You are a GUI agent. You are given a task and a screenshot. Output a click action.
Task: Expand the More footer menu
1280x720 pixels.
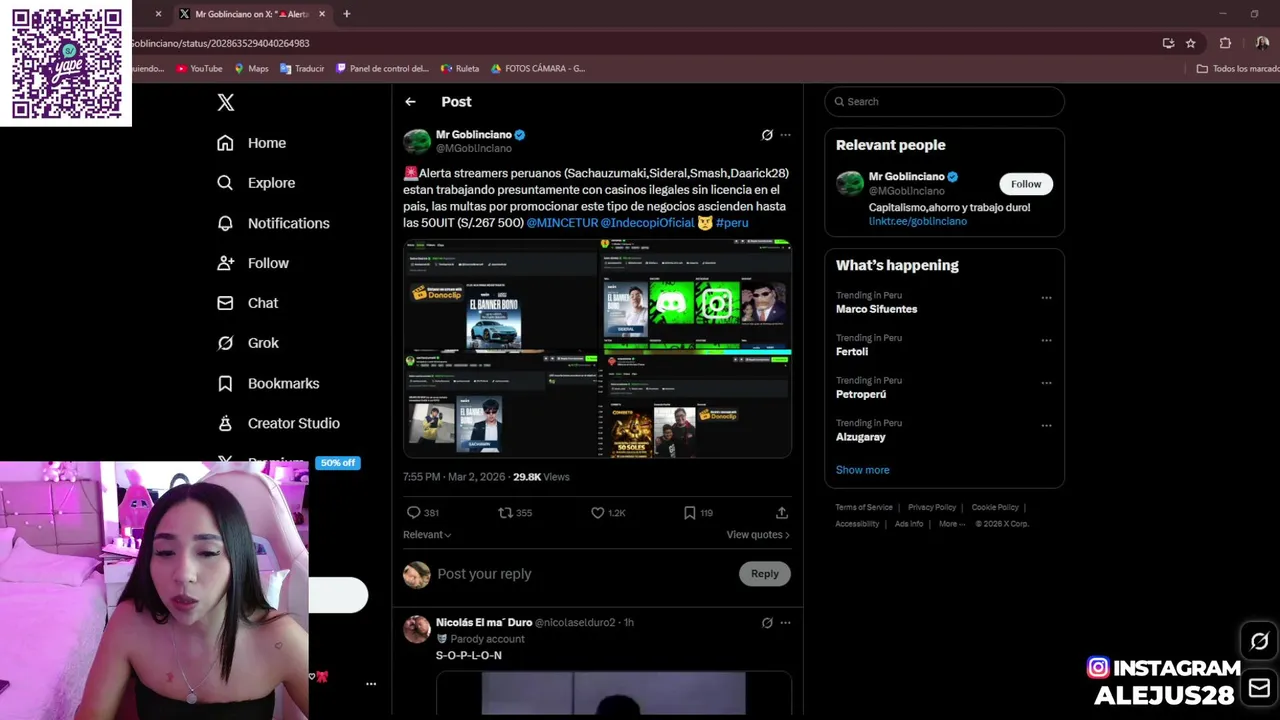pos(952,524)
